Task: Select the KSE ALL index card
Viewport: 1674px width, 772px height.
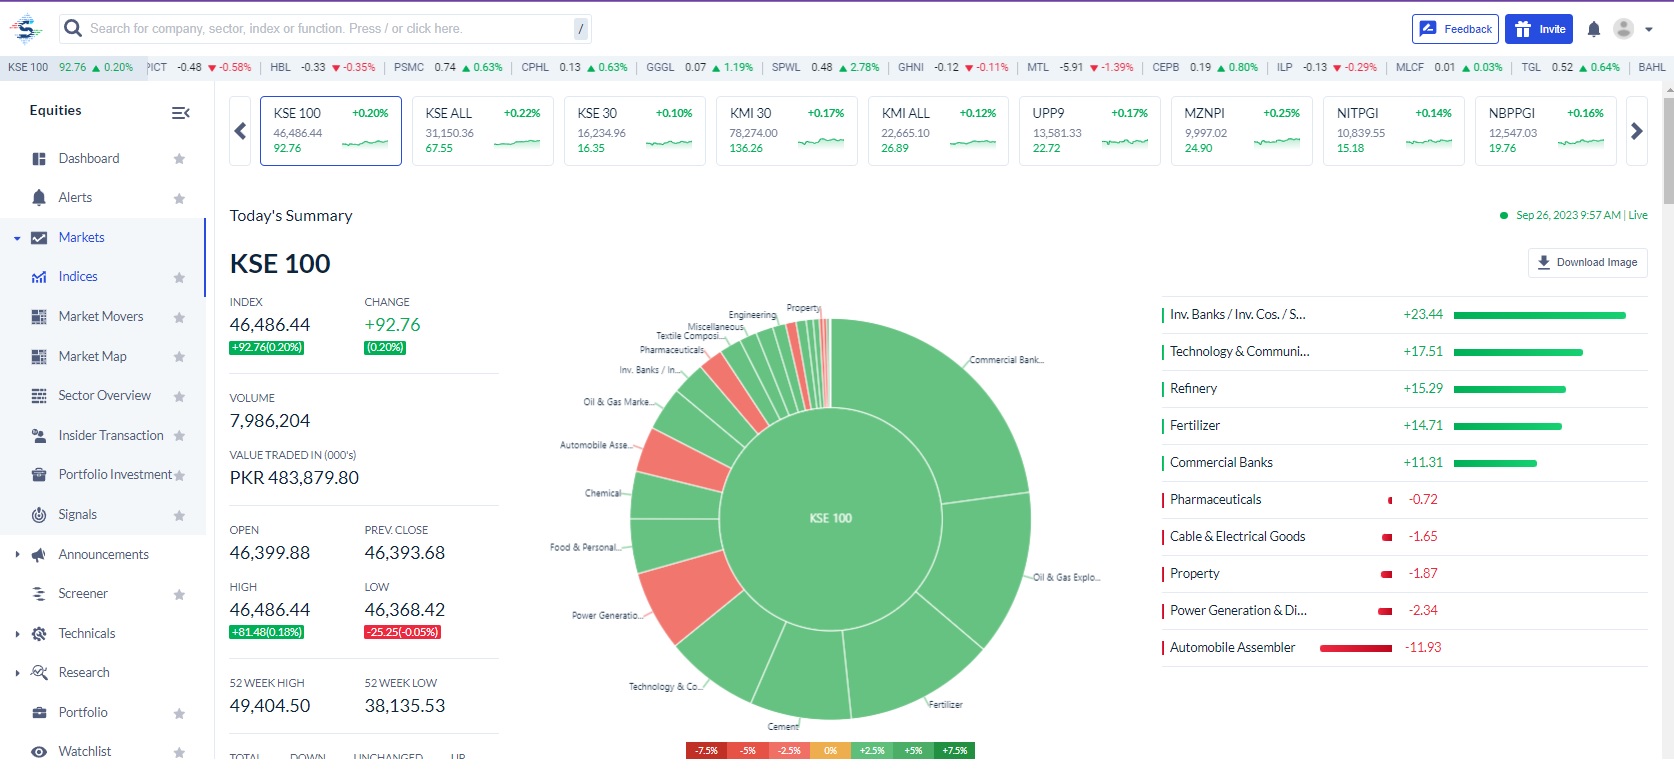Action: [x=483, y=131]
